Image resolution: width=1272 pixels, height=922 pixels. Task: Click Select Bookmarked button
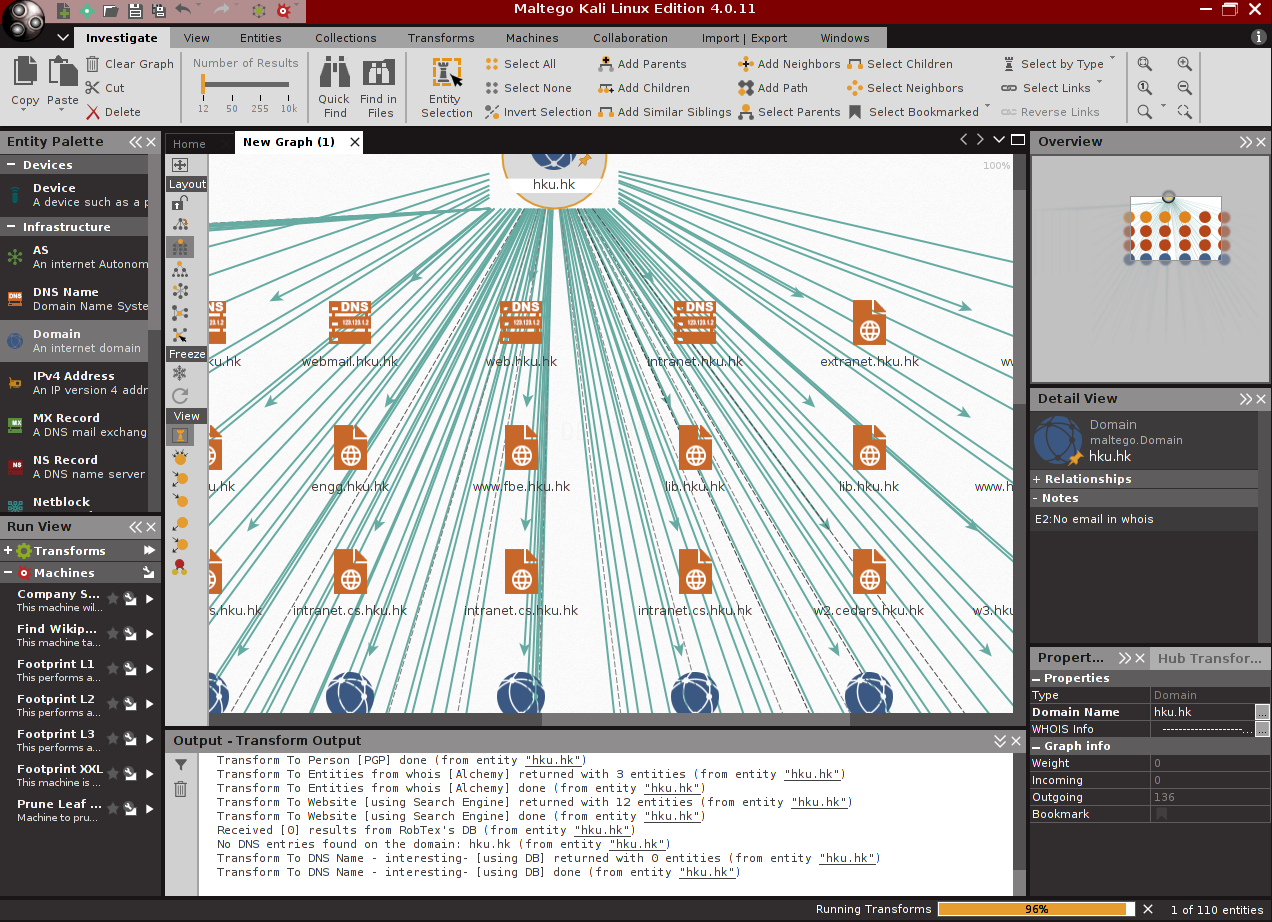tap(914, 112)
